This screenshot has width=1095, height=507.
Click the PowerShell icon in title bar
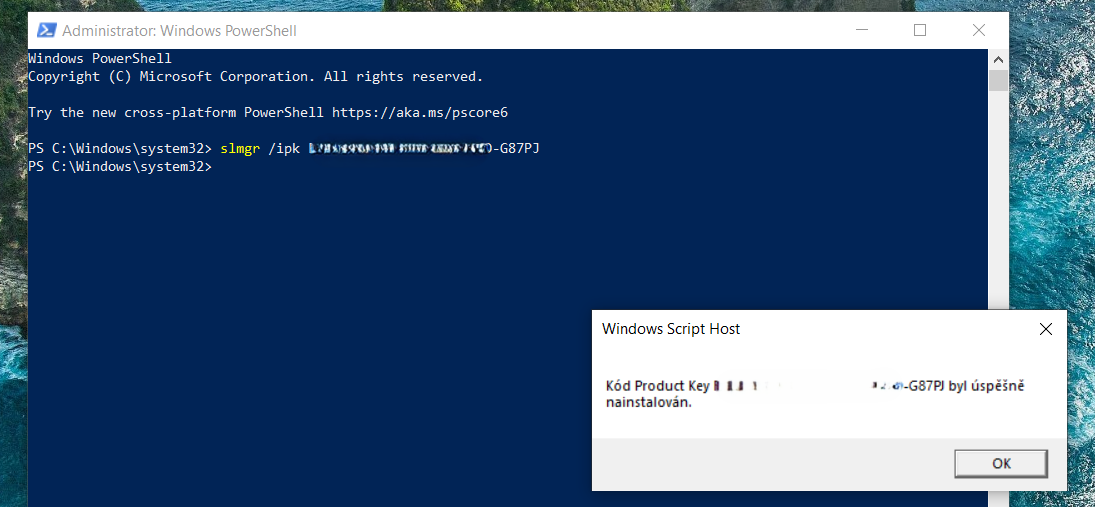46,31
